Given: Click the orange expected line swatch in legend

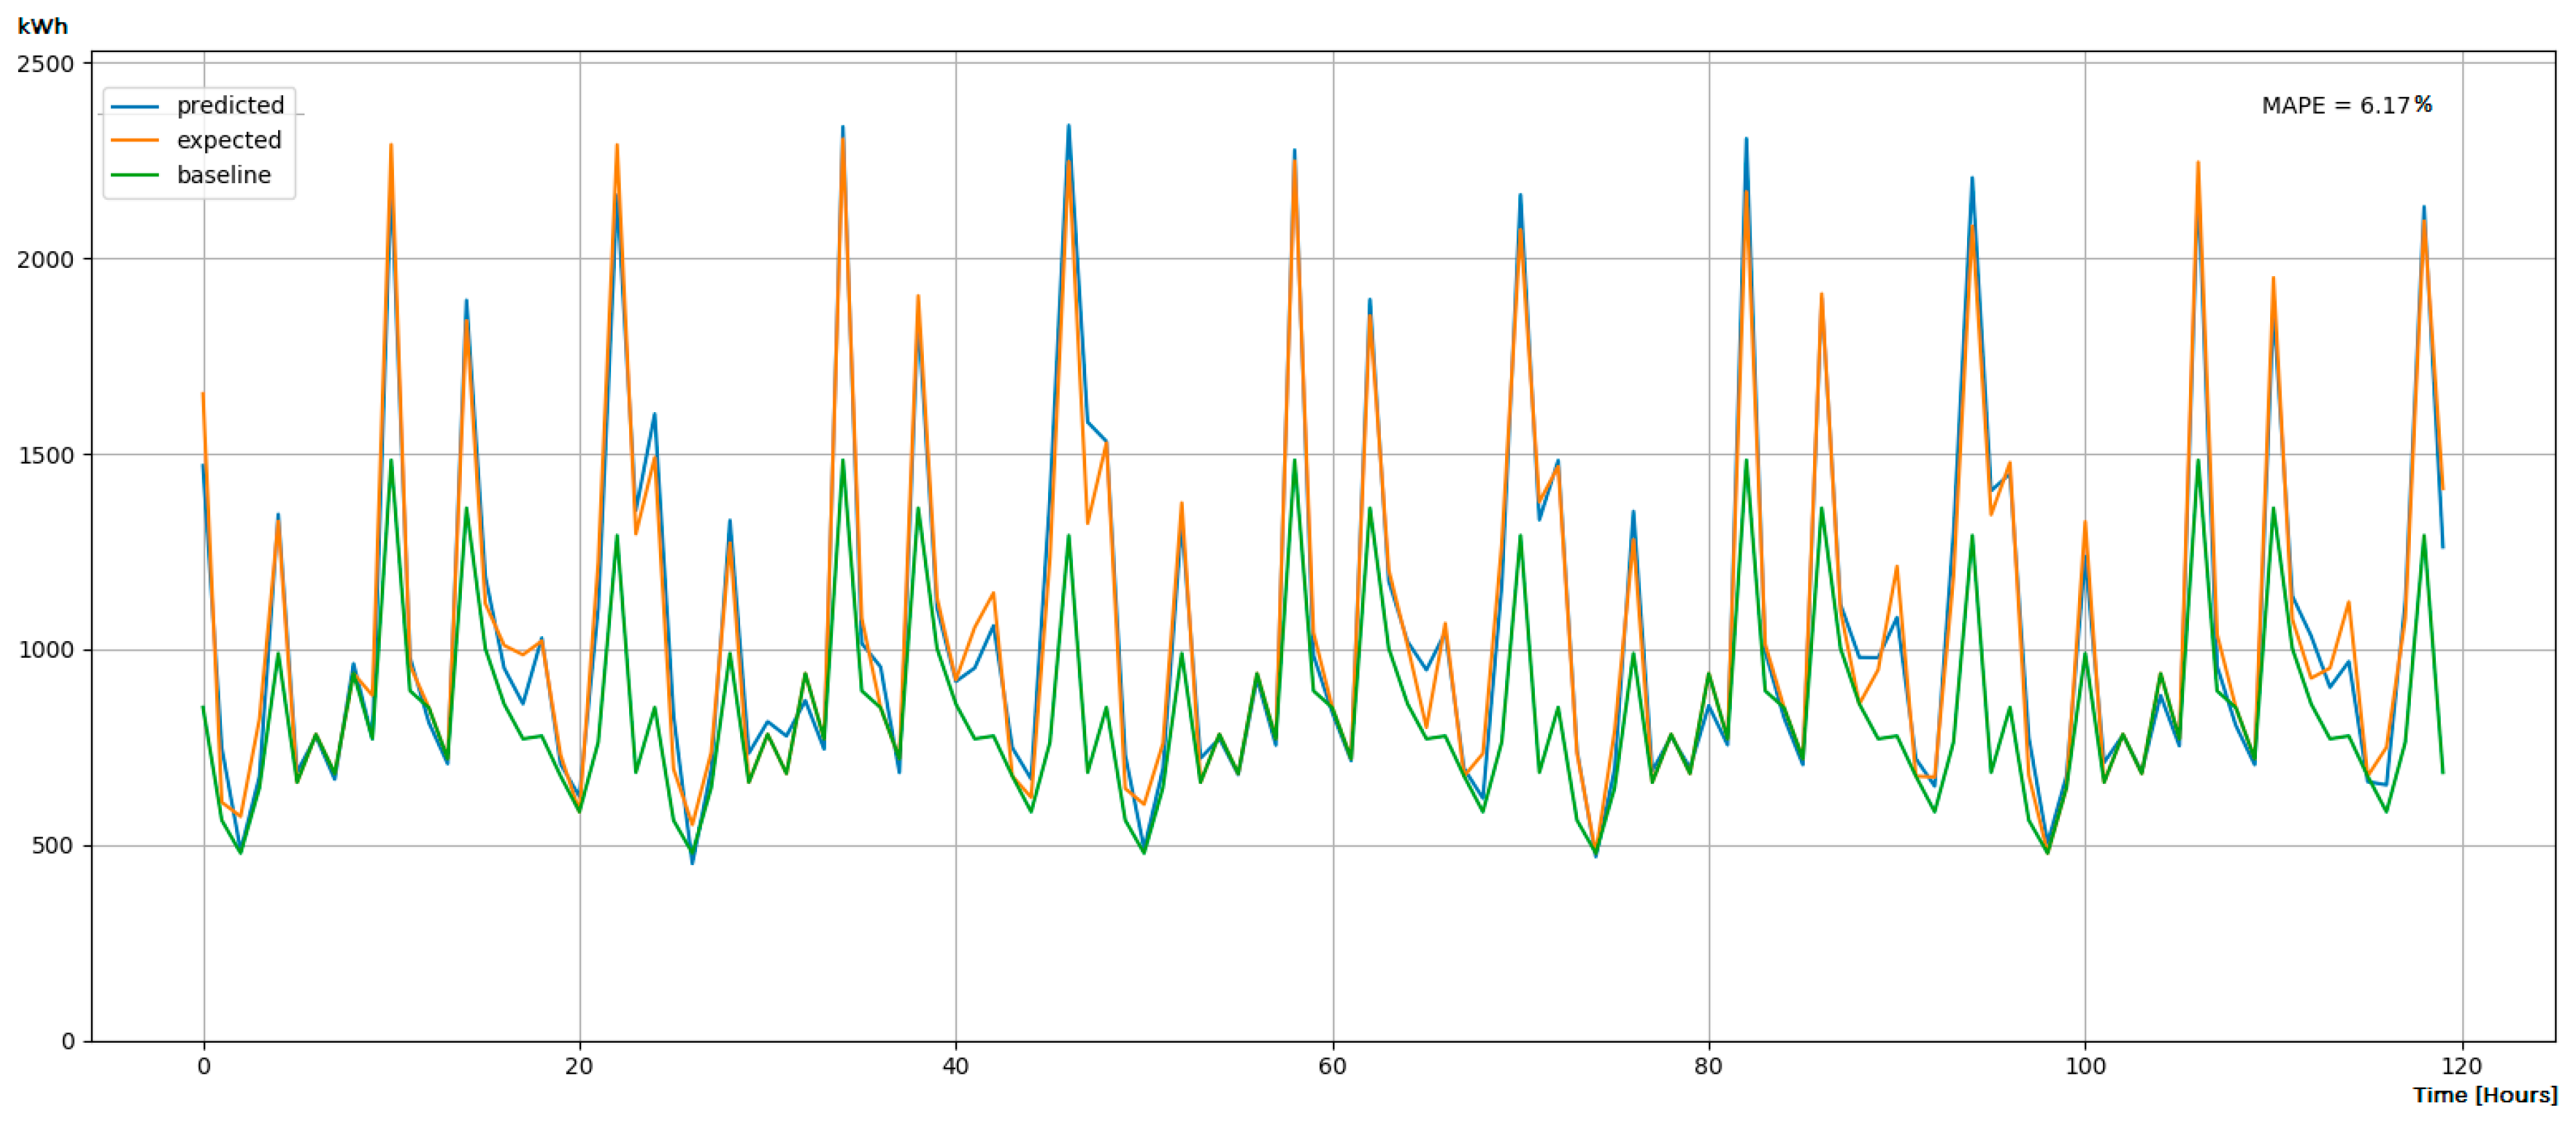Looking at the screenshot, I should click(134, 141).
